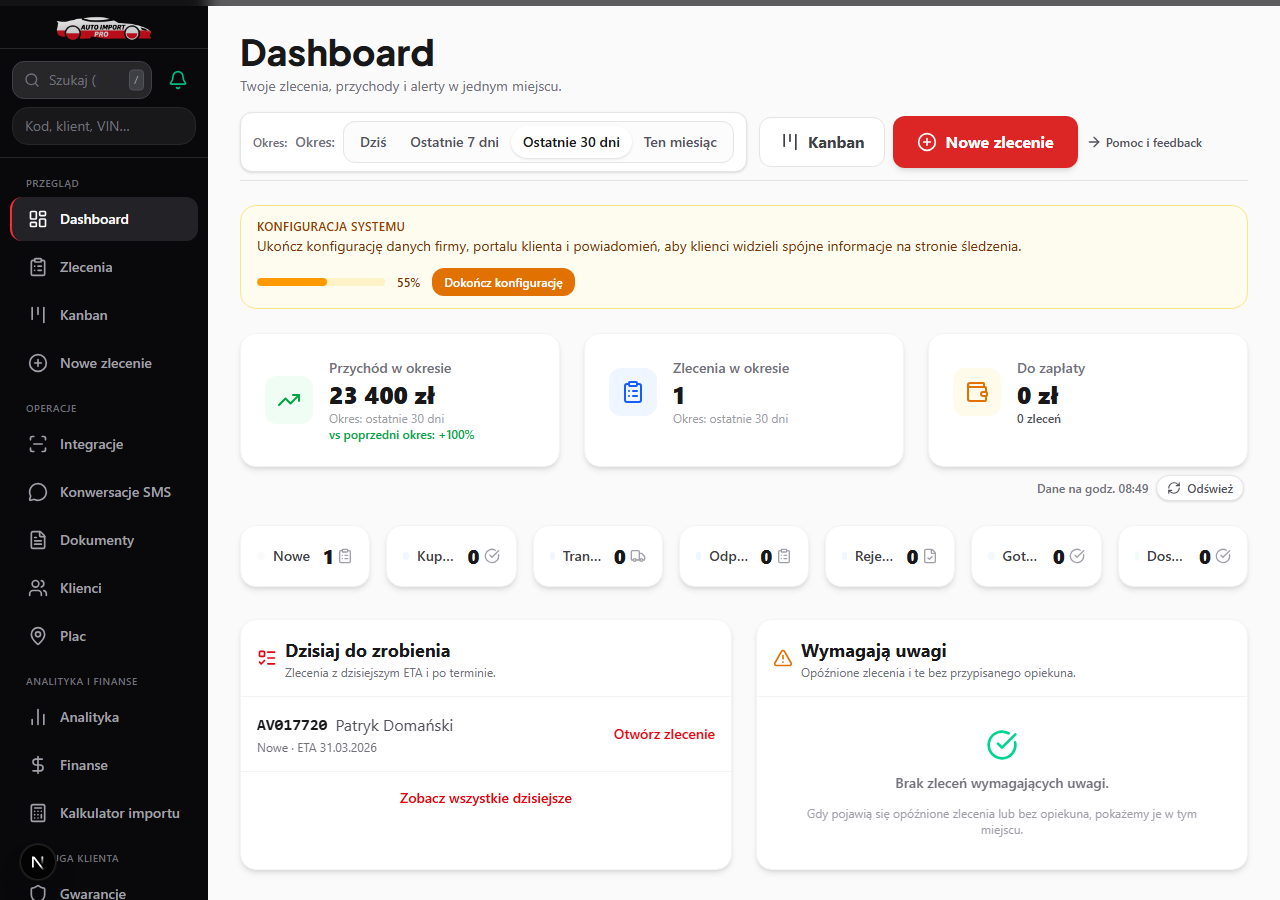This screenshot has width=1280, height=900.
Task: Open Konwersacje SMS chat icon
Action: click(39, 492)
